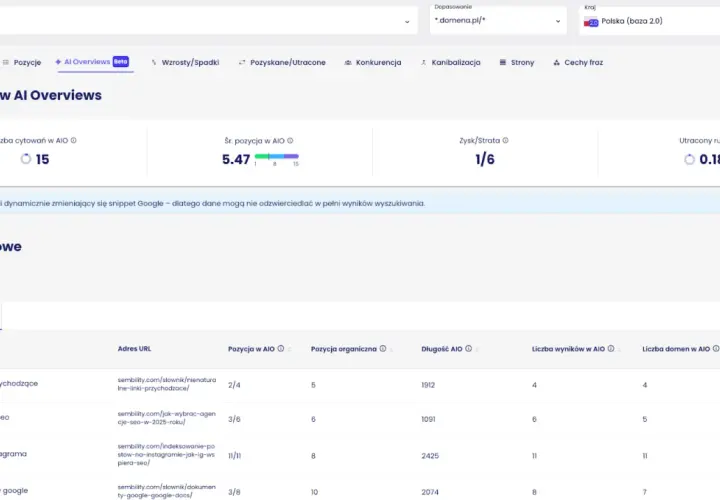Open the indeksowanie-postow-na-instagramie URL link

(x=166, y=455)
